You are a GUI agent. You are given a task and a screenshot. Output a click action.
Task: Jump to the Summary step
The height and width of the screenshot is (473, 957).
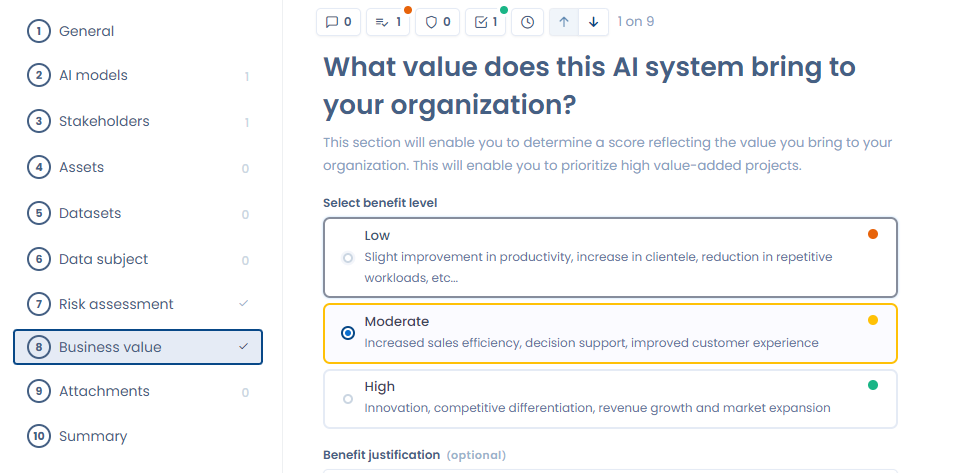coord(93,436)
